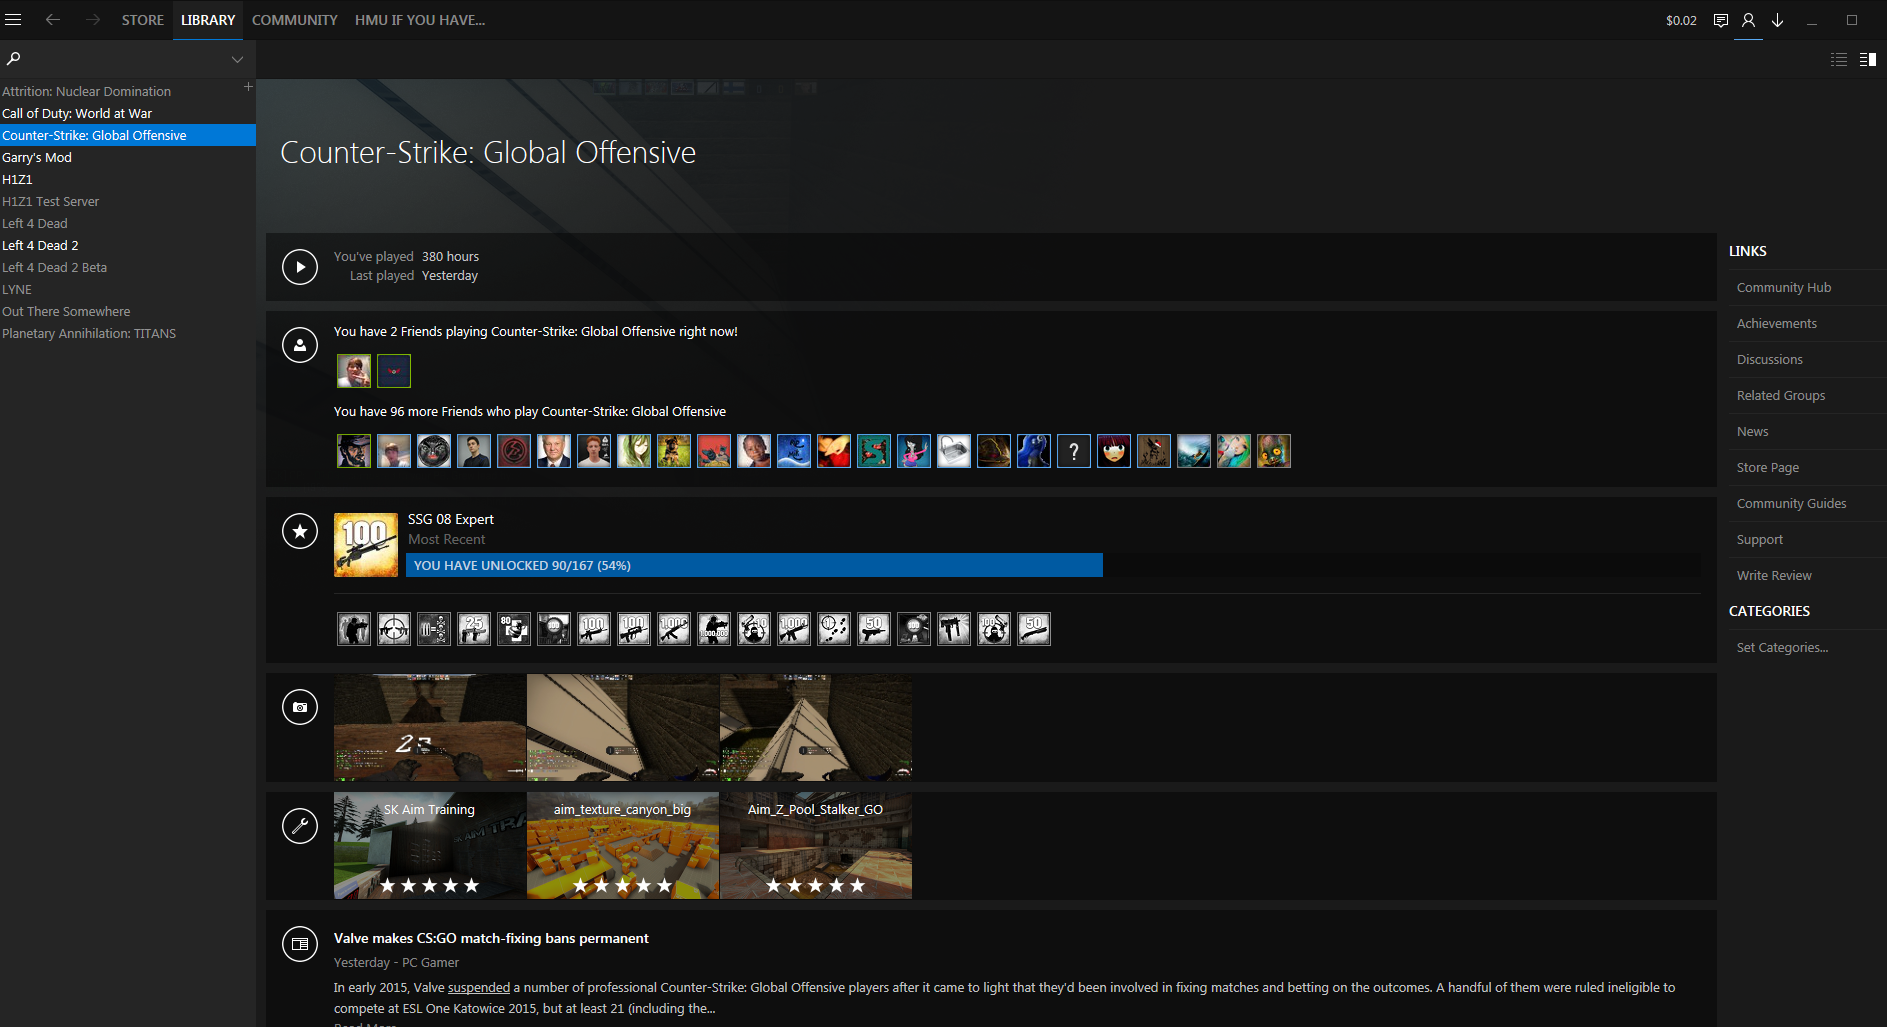Open the Related Groups link
This screenshot has height=1027, width=1887.
pos(1781,395)
